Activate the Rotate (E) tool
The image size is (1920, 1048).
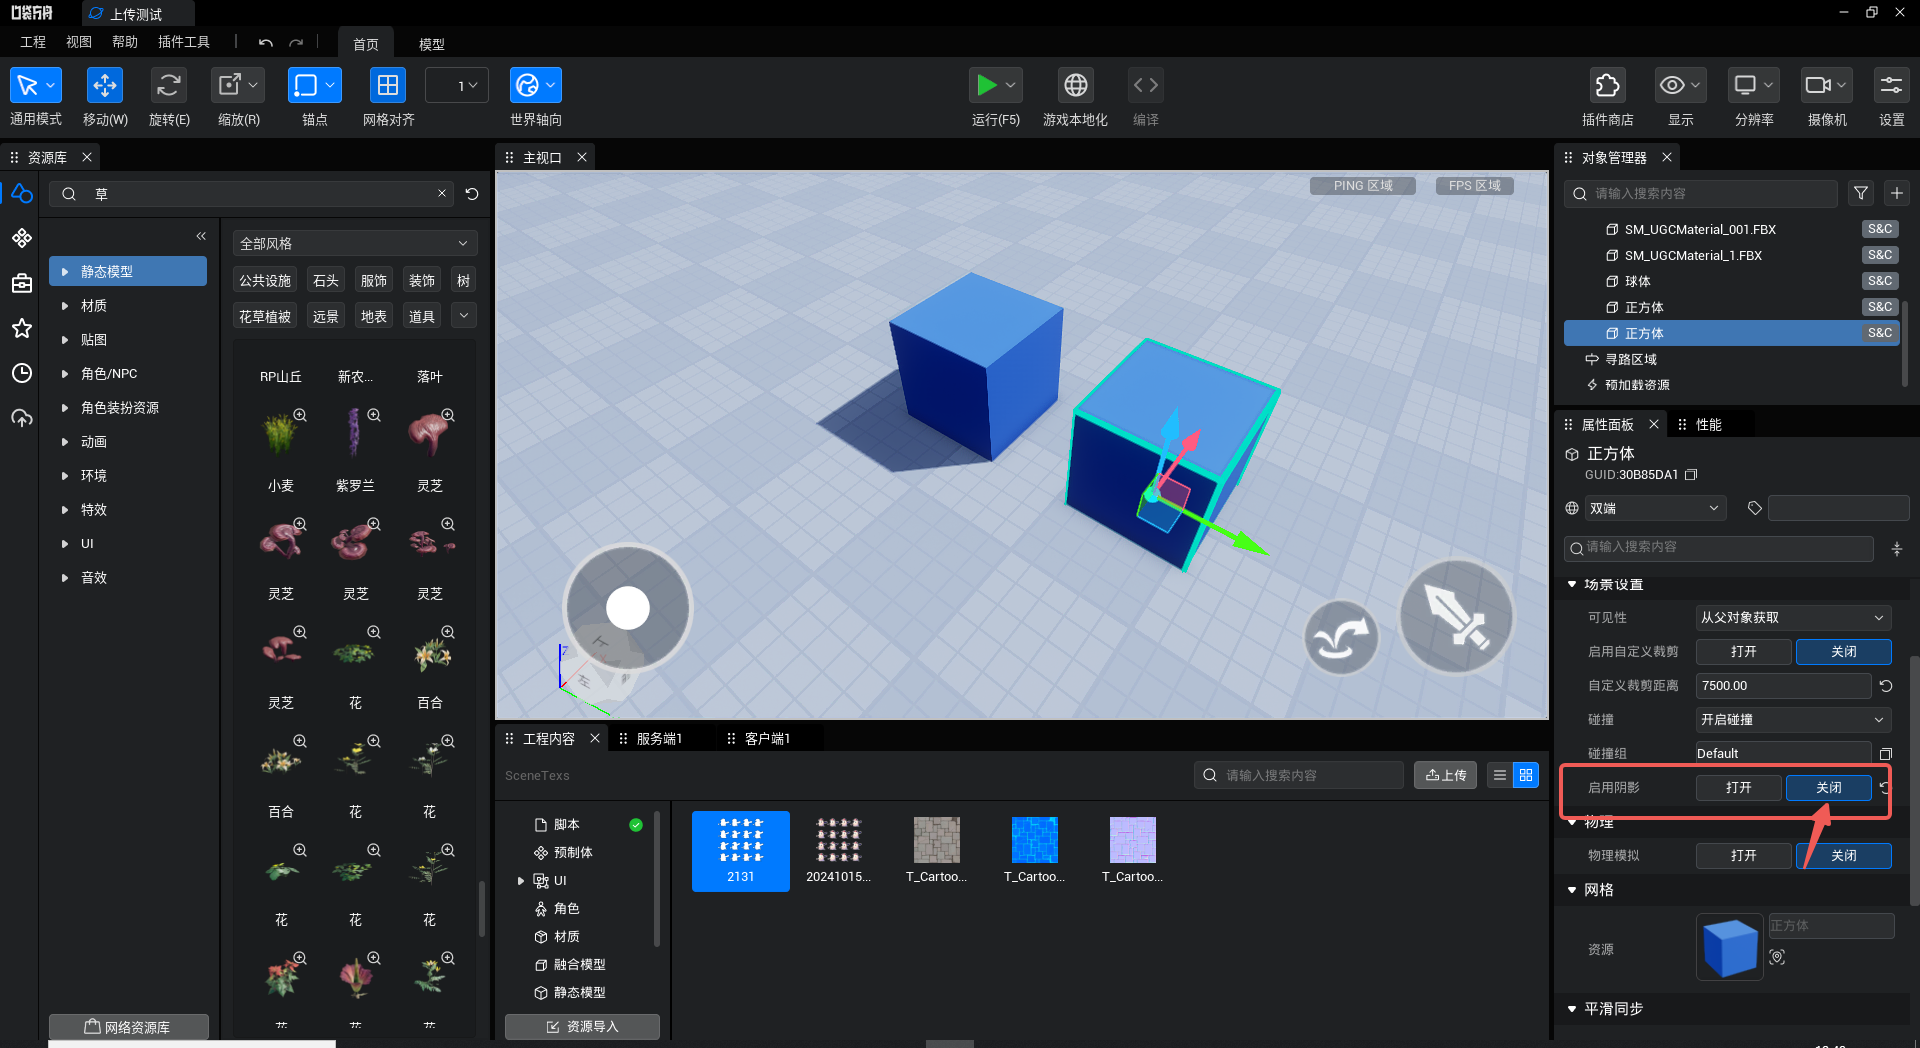pyautogui.click(x=168, y=85)
